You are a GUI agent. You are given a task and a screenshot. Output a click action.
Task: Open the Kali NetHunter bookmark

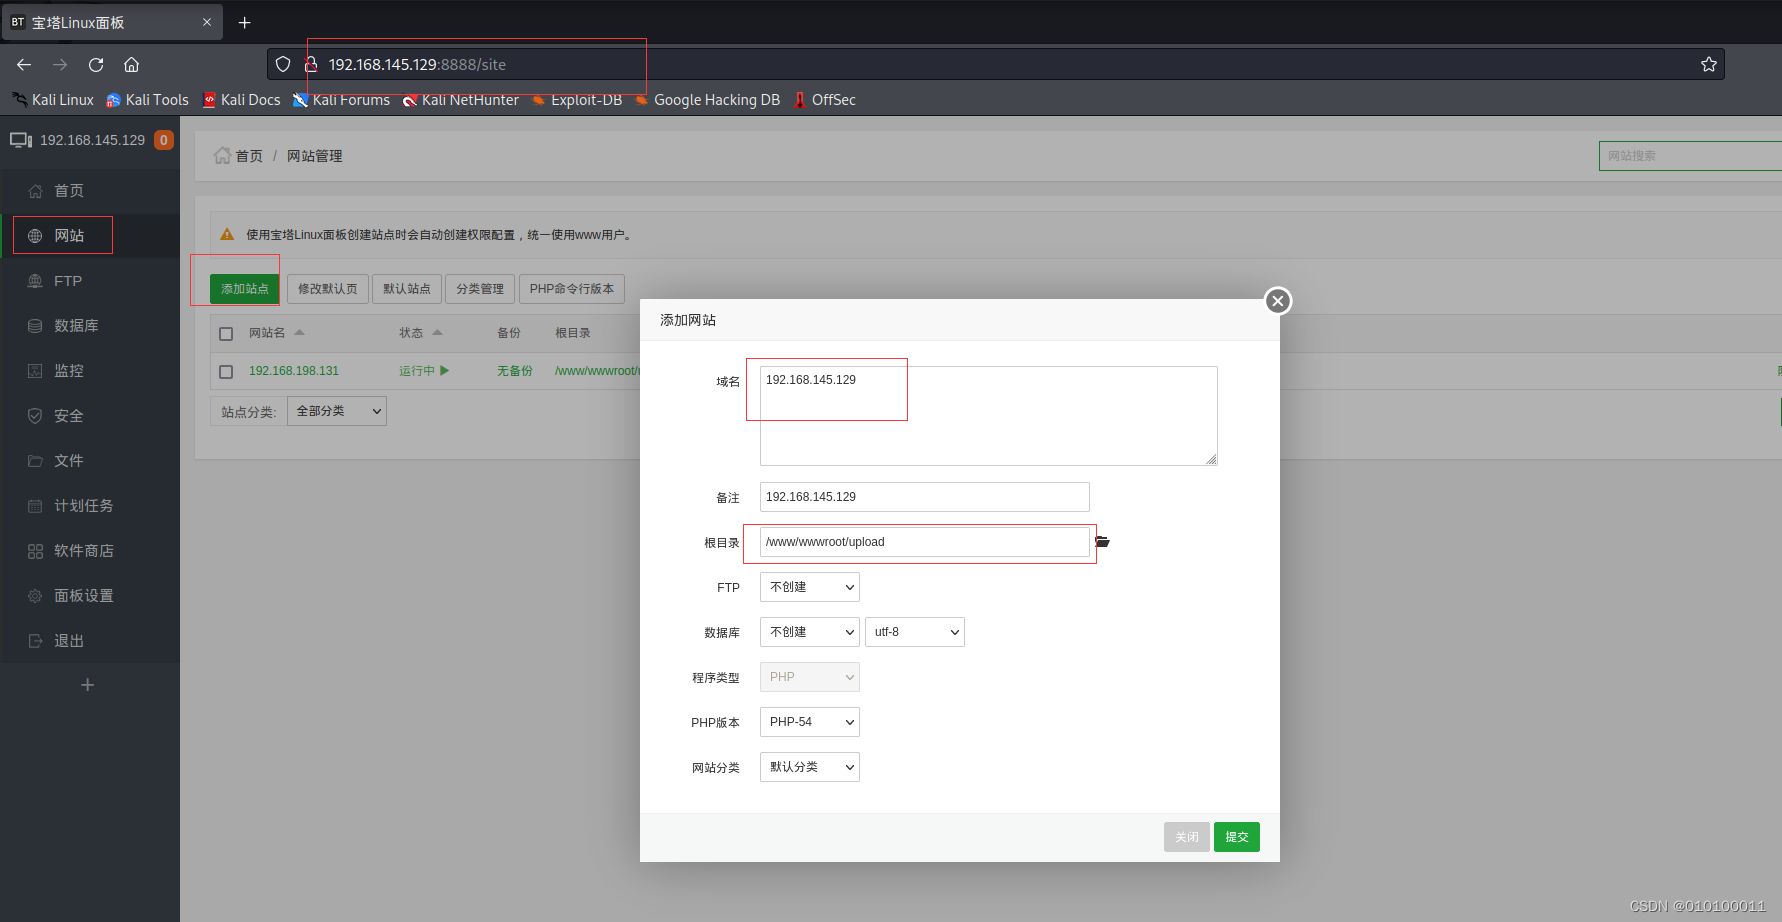click(461, 100)
